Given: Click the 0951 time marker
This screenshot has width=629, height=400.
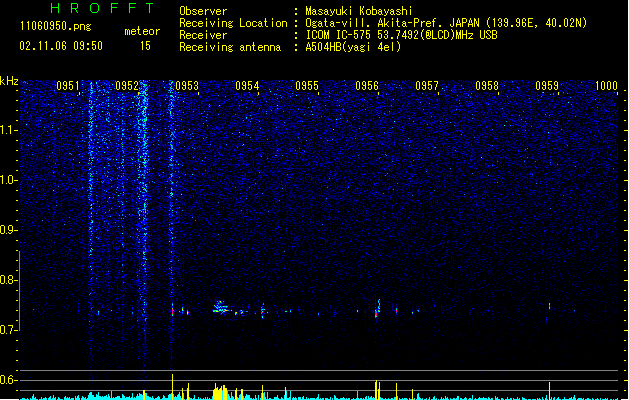Looking at the screenshot, I should [67, 86].
